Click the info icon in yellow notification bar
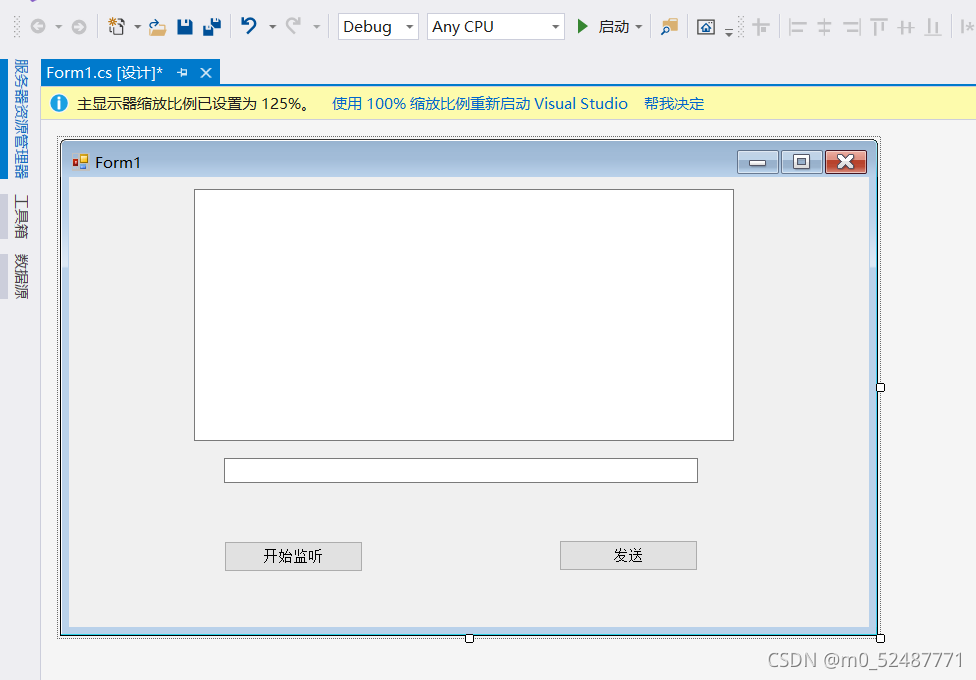976x680 pixels. coord(59,103)
